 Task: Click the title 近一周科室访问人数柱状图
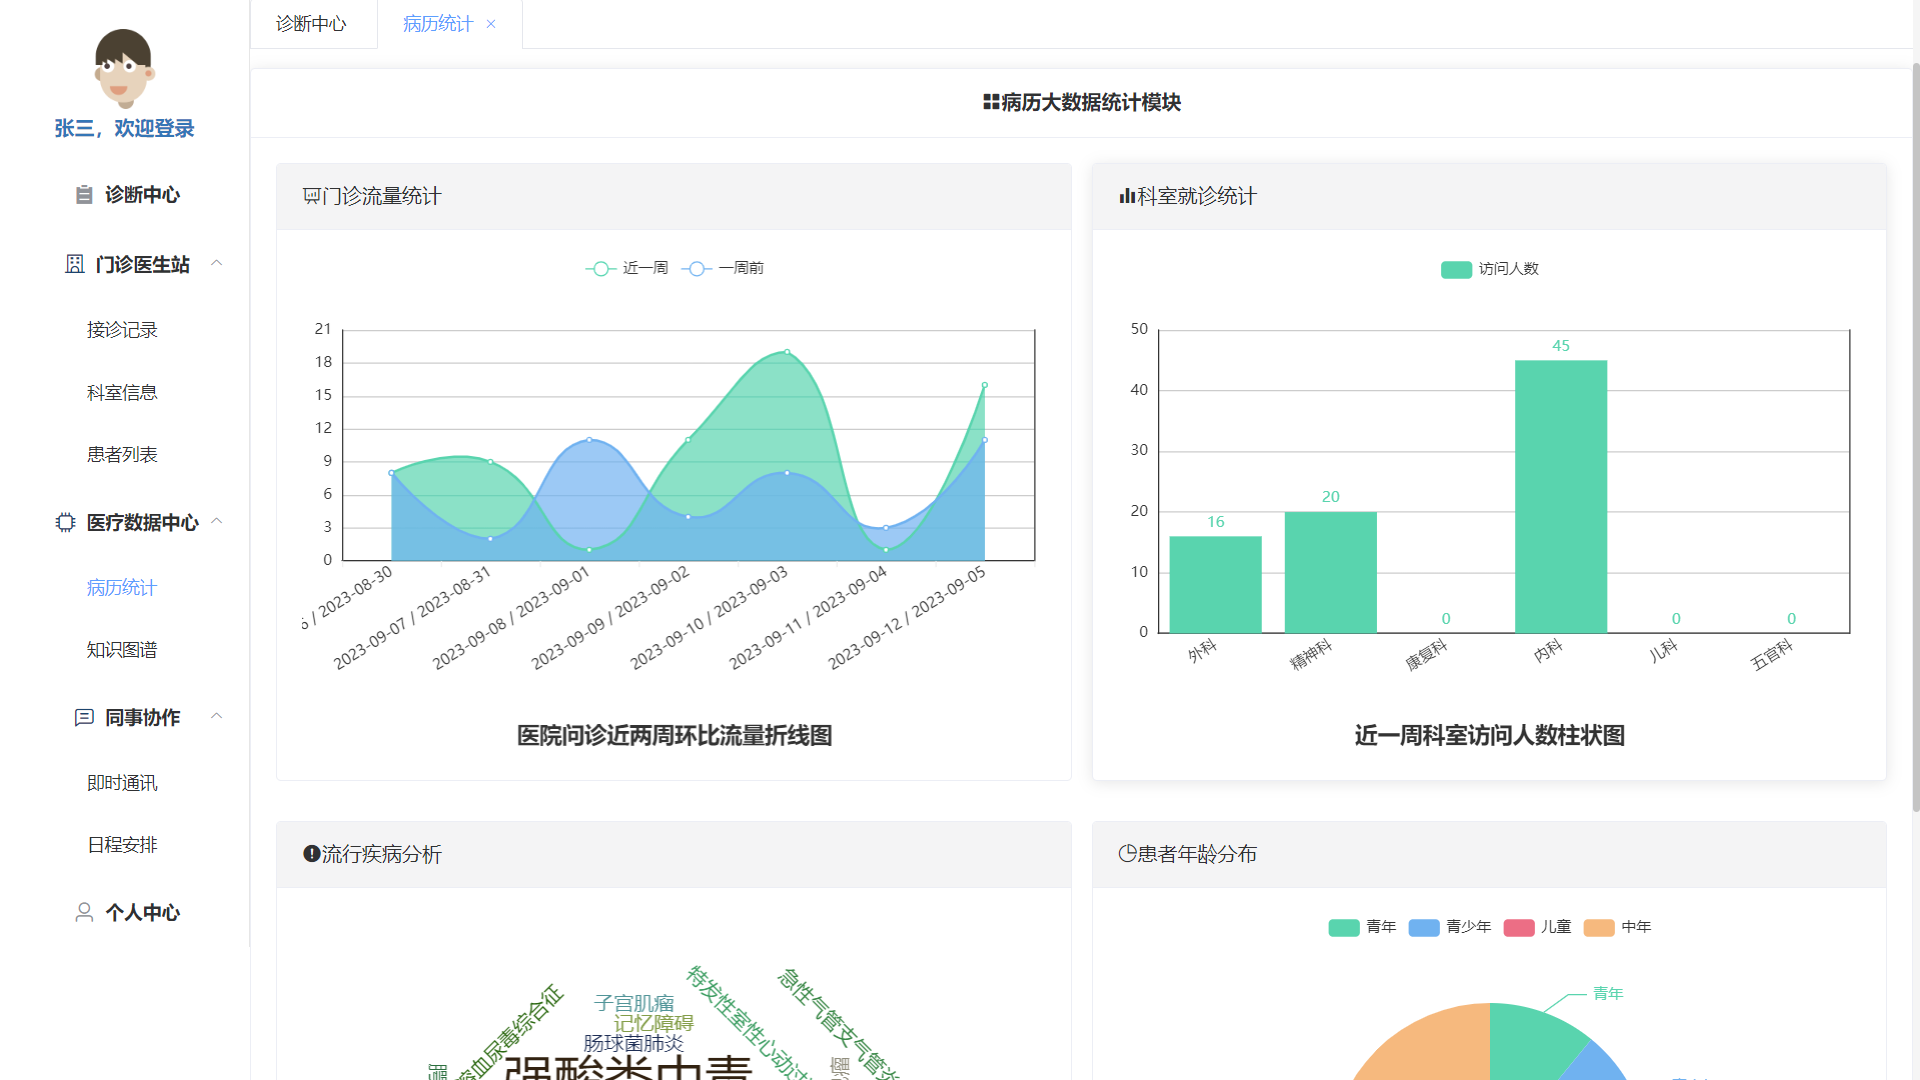point(1489,736)
